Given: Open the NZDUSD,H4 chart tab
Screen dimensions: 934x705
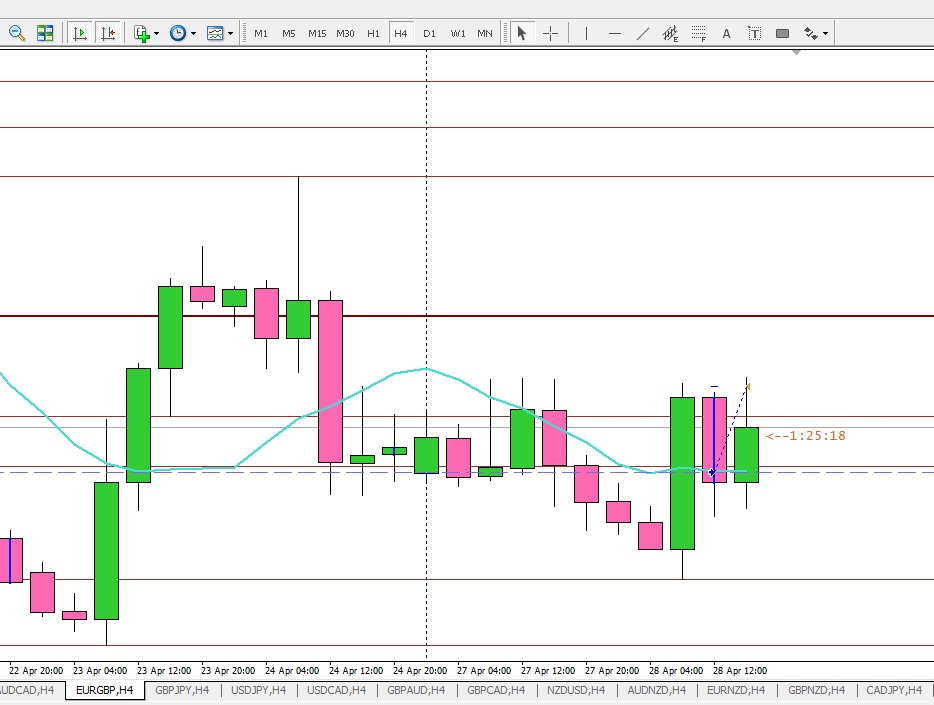Looking at the screenshot, I should point(576,690).
